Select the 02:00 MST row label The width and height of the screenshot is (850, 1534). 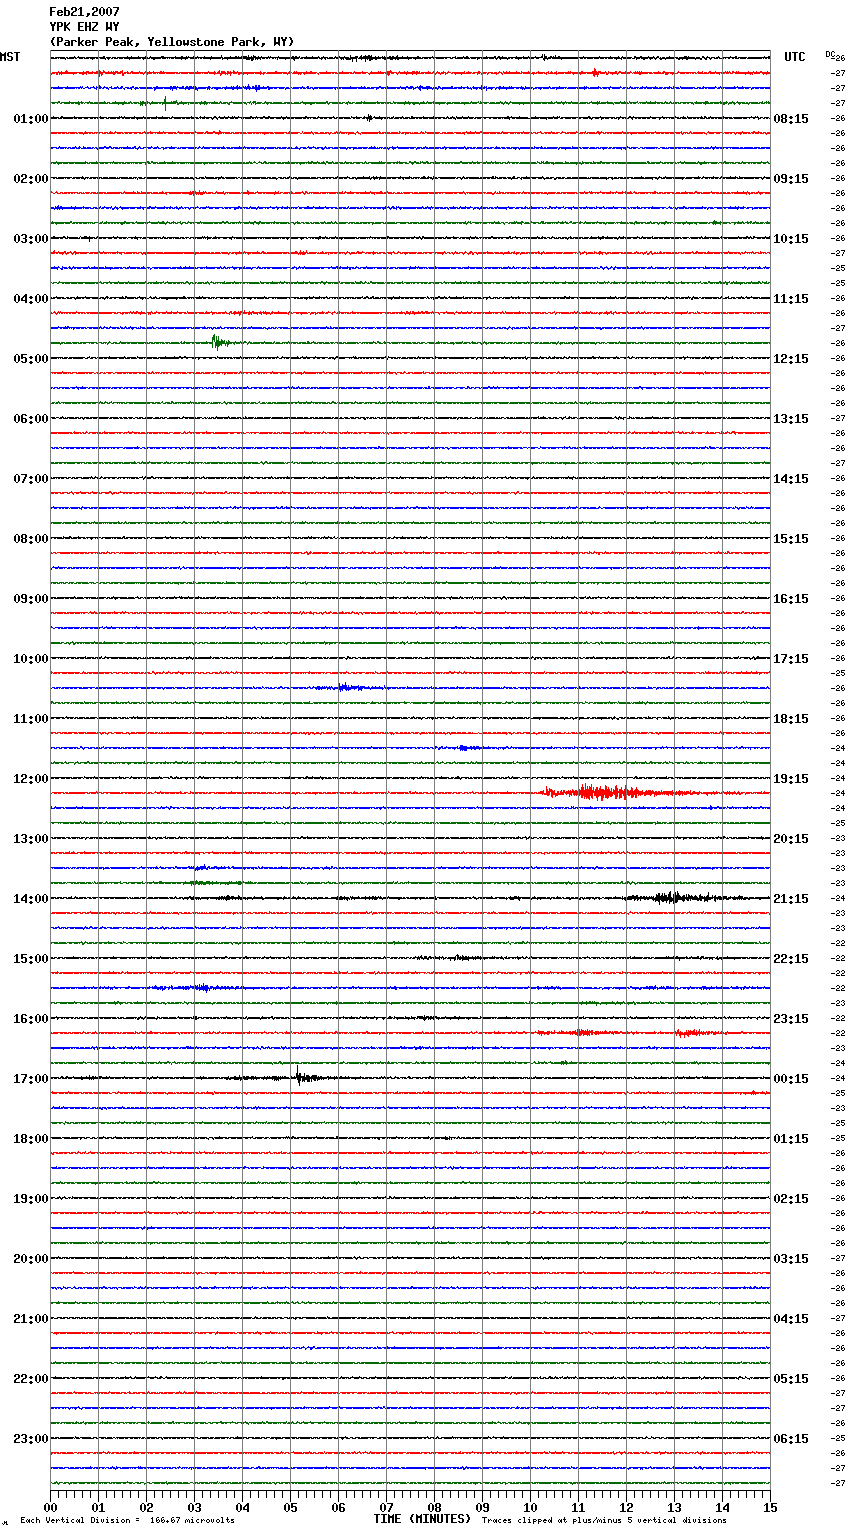[x=30, y=179]
